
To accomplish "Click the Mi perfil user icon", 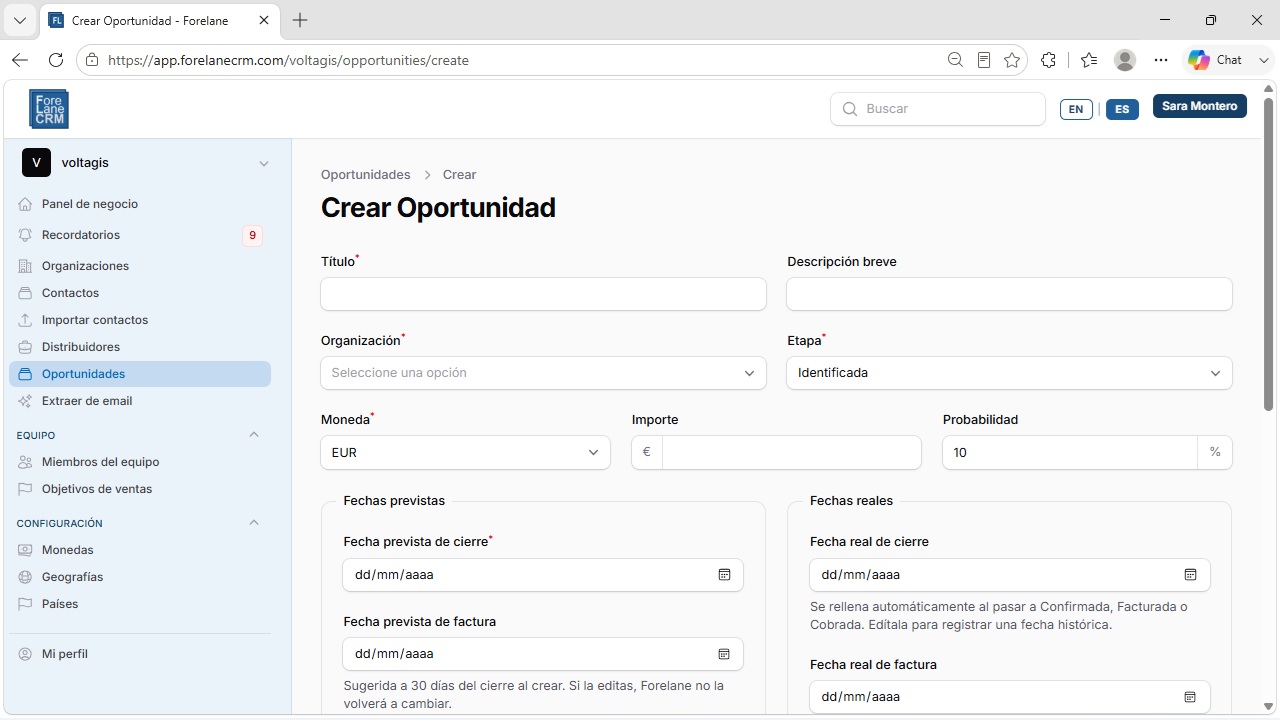I will (x=25, y=654).
